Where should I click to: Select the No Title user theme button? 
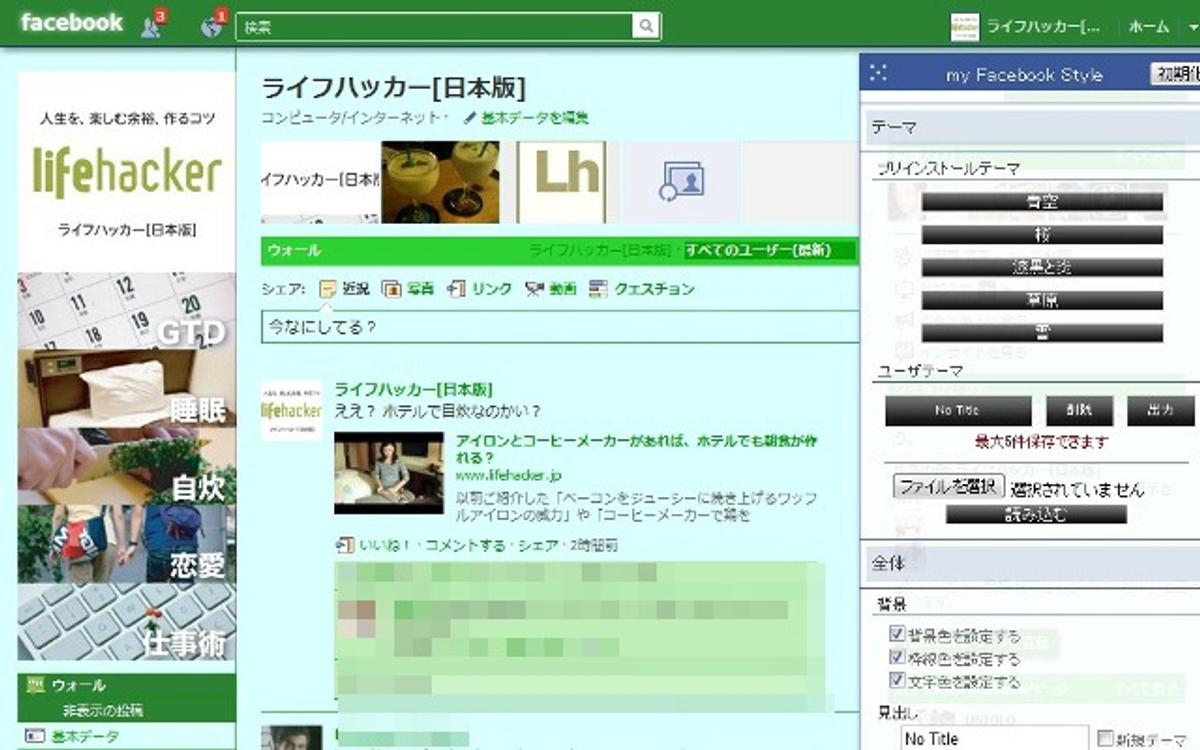coord(958,411)
